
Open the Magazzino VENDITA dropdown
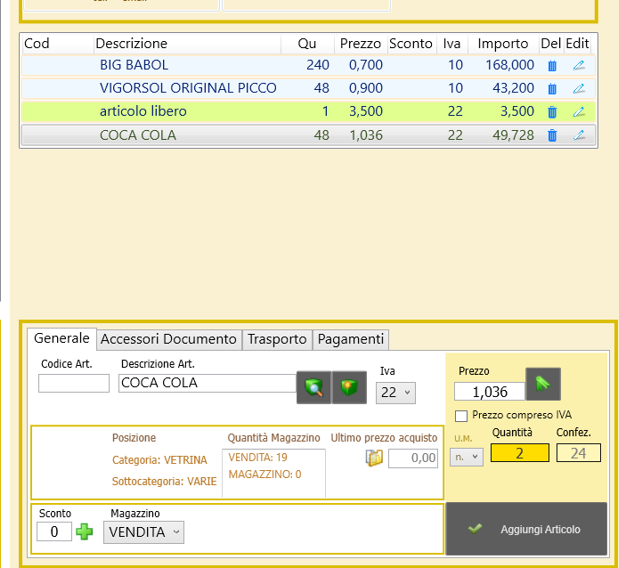click(144, 532)
